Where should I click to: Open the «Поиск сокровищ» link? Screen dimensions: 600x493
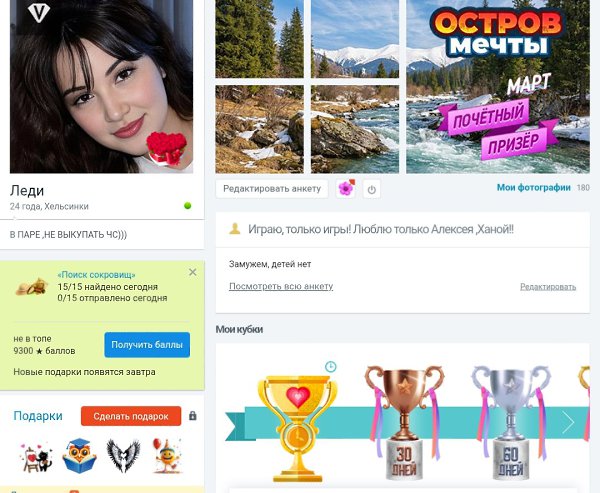[x=96, y=275]
